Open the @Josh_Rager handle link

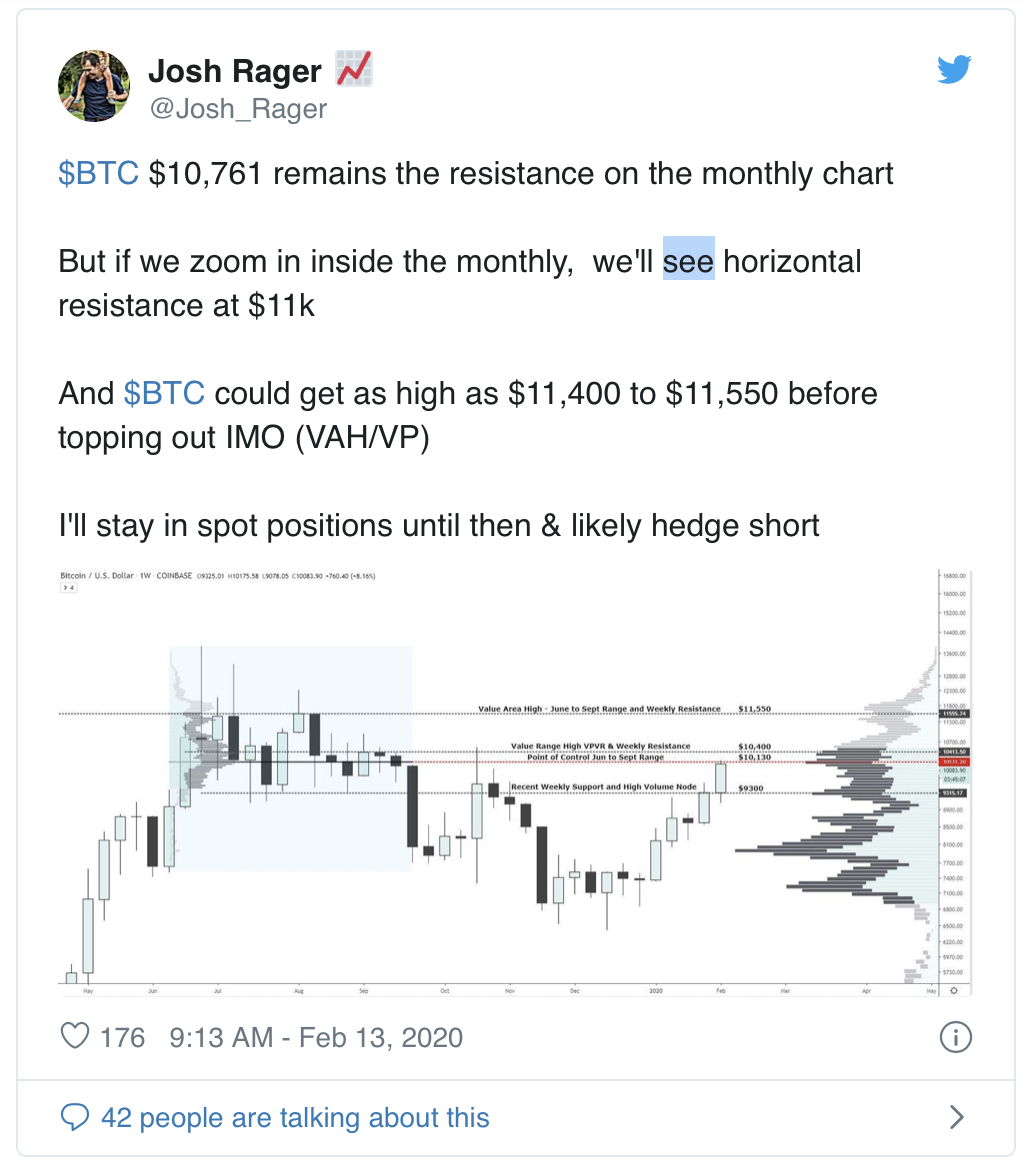(x=238, y=108)
